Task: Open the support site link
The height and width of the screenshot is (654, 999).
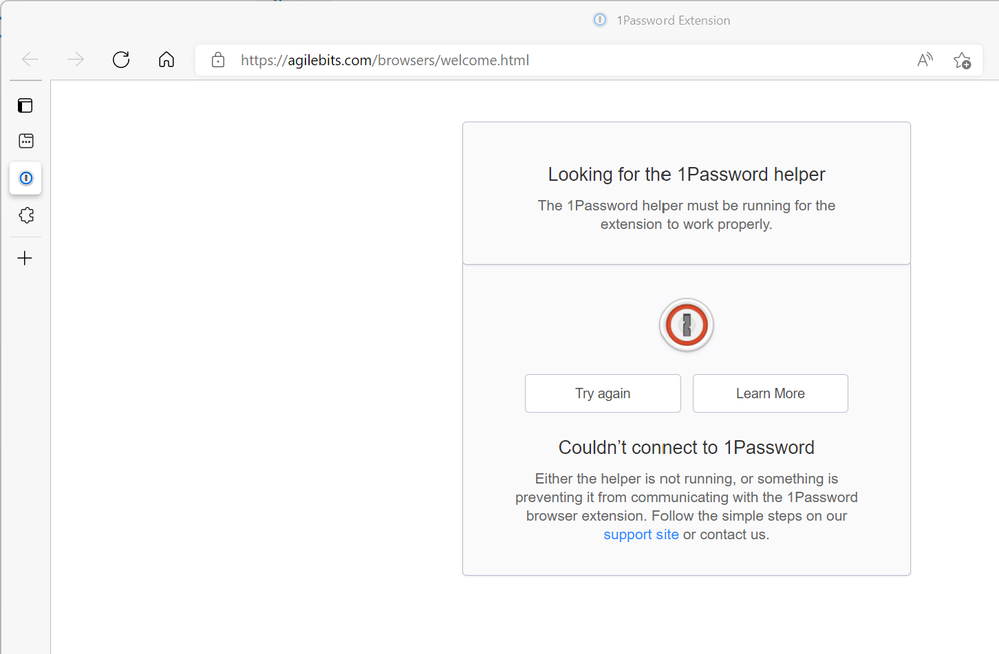Action: 641,534
